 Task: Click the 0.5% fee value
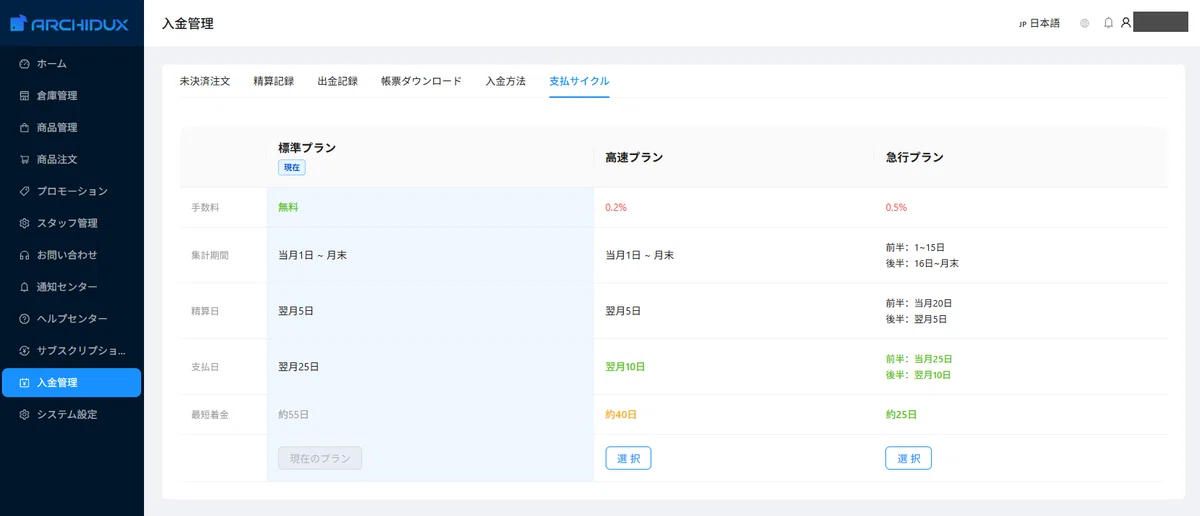coord(896,207)
